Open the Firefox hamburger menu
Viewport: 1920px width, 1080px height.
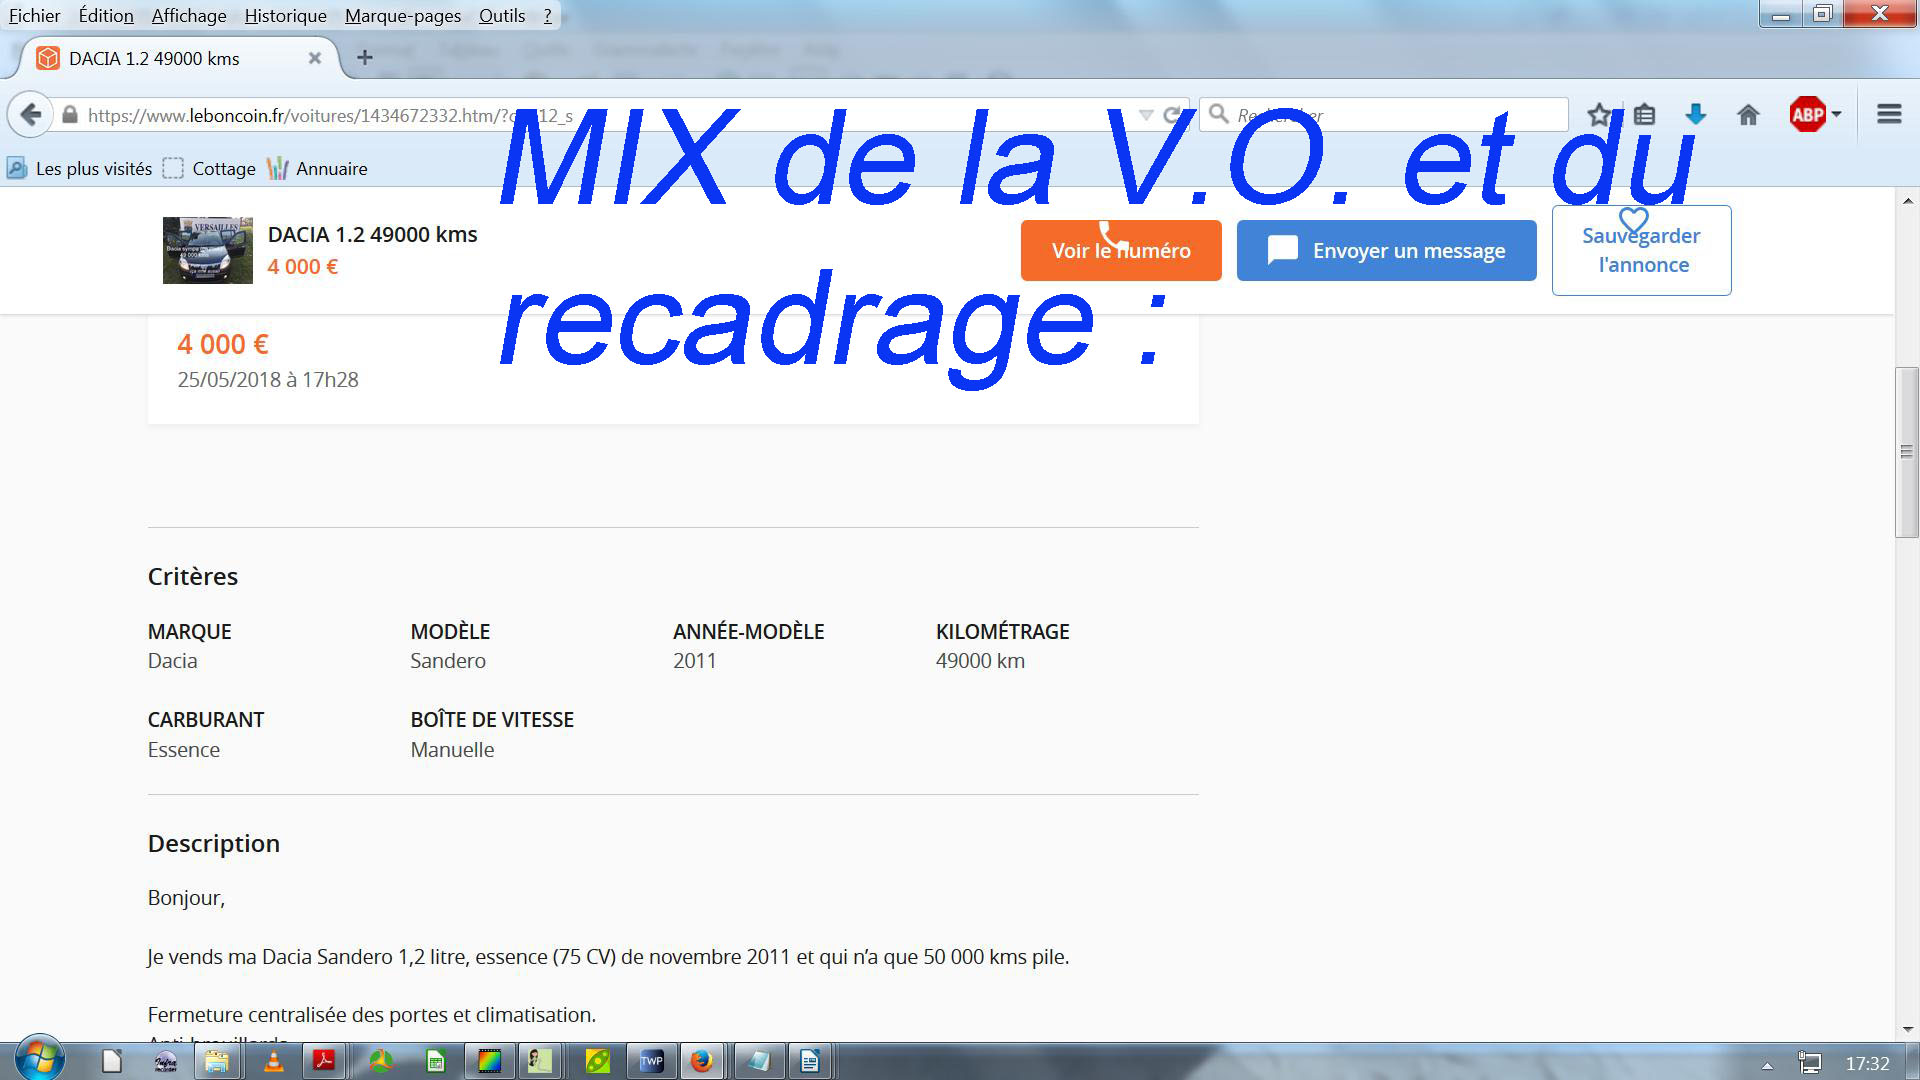1889,114
